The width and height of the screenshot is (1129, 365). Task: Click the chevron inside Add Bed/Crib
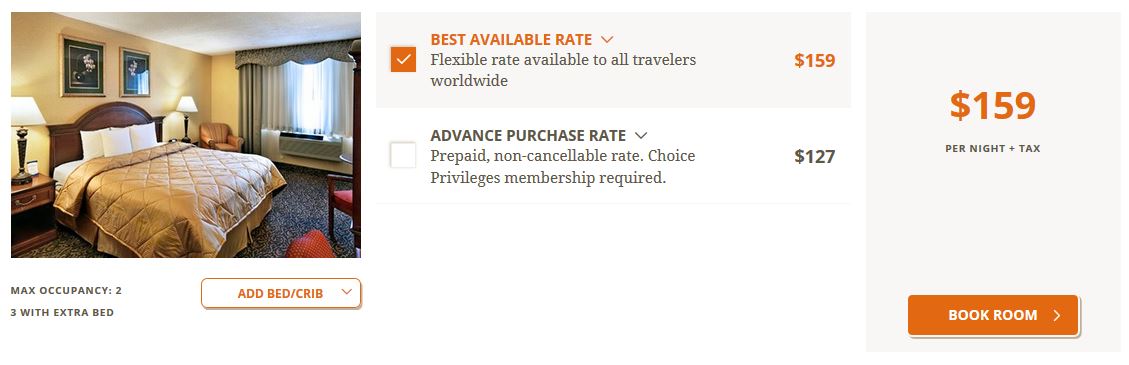pyautogui.click(x=346, y=292)
